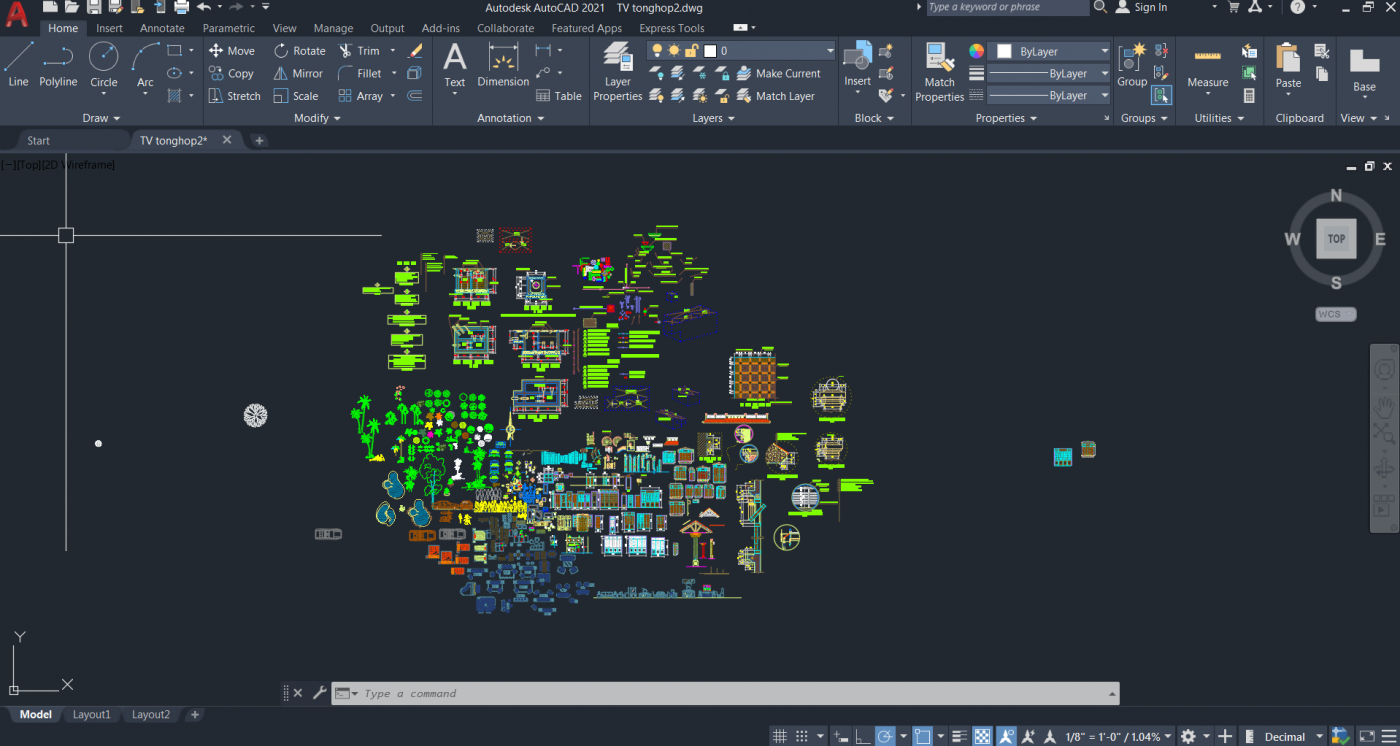This screenshot has height=746, width=1400.
Task: Click the command line input field
Action: pos(730,693)
